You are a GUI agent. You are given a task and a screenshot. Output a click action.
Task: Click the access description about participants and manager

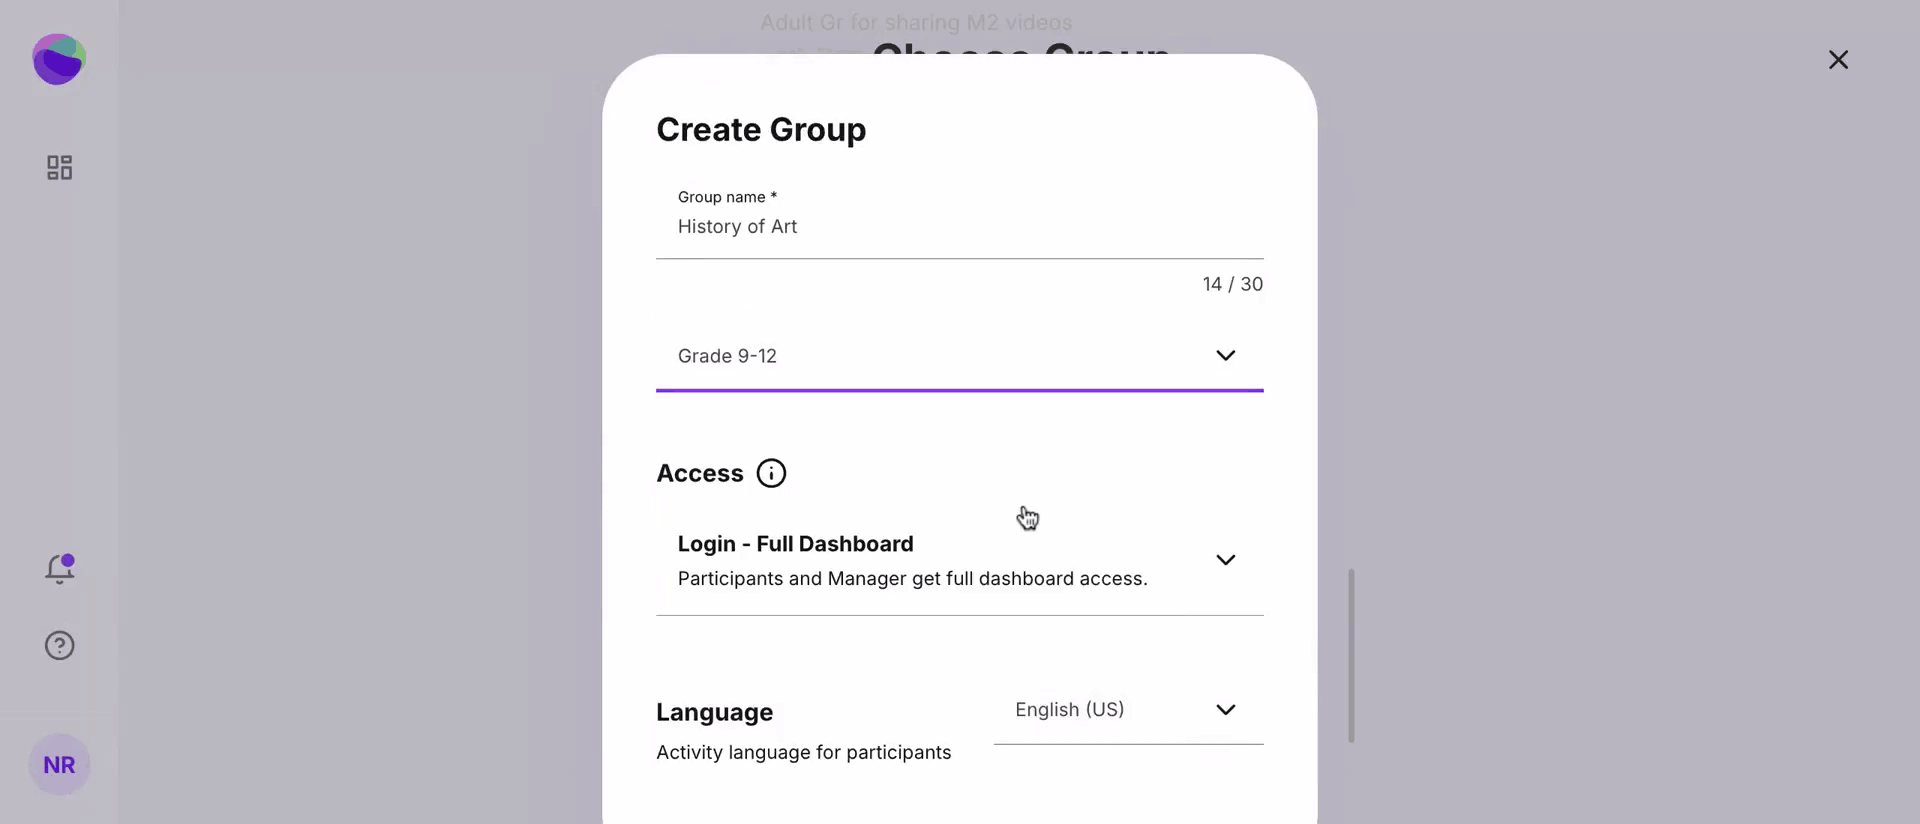(x=912, y=579)
